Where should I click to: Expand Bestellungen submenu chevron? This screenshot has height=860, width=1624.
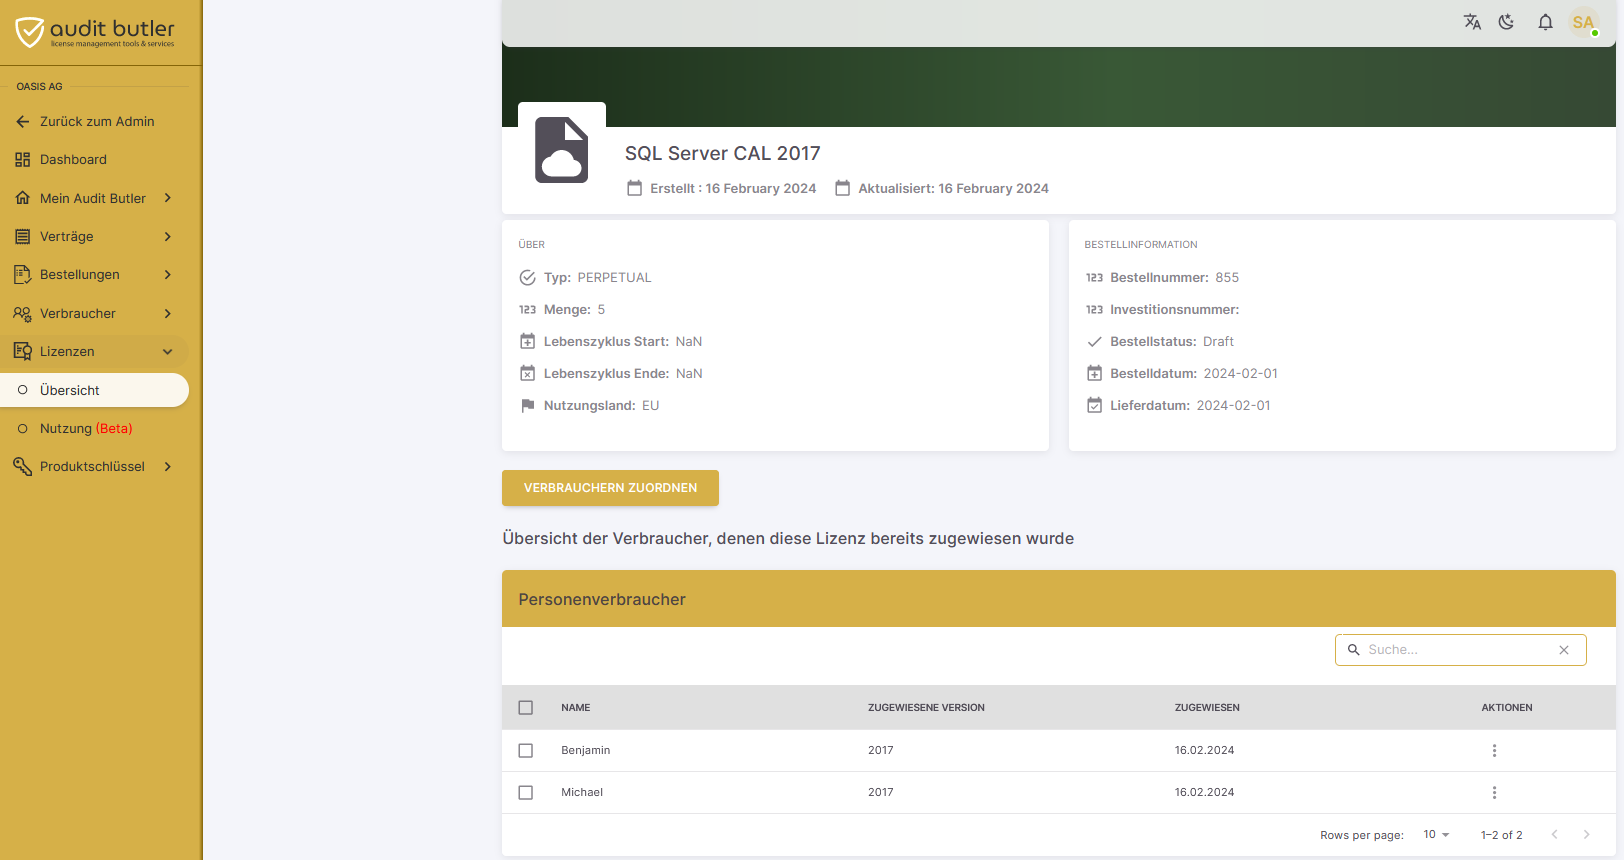pos(168,275)
